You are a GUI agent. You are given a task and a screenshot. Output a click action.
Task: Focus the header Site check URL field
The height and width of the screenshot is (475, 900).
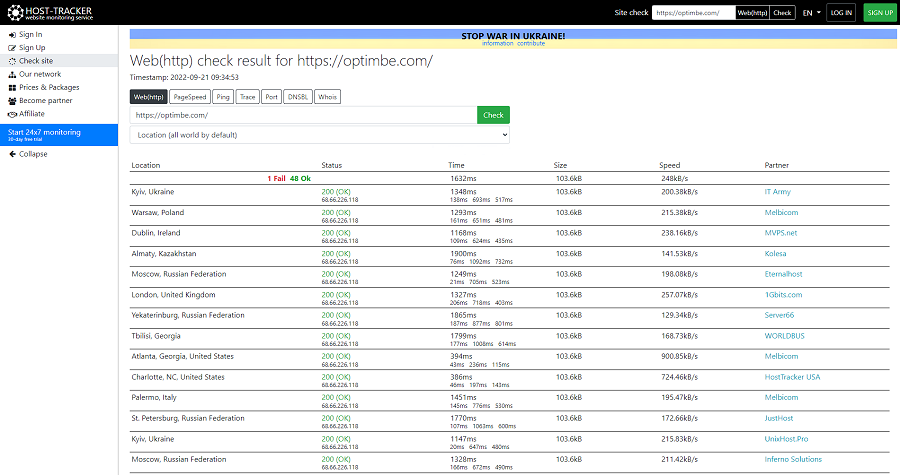tap(693, 13)
